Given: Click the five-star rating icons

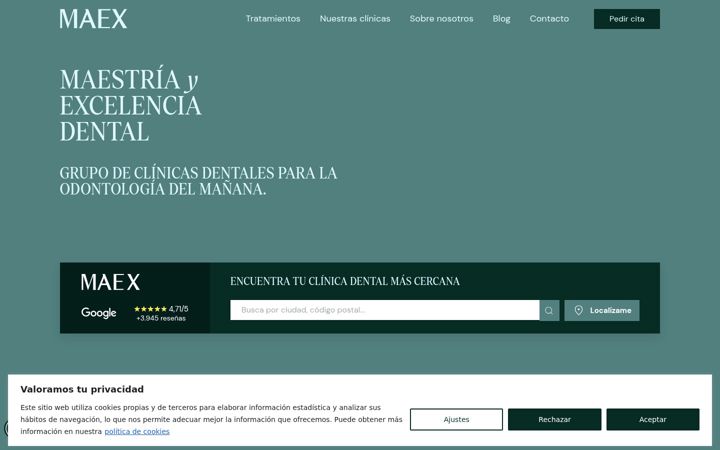Looking at the screenshot, I should tap(150, 309).
